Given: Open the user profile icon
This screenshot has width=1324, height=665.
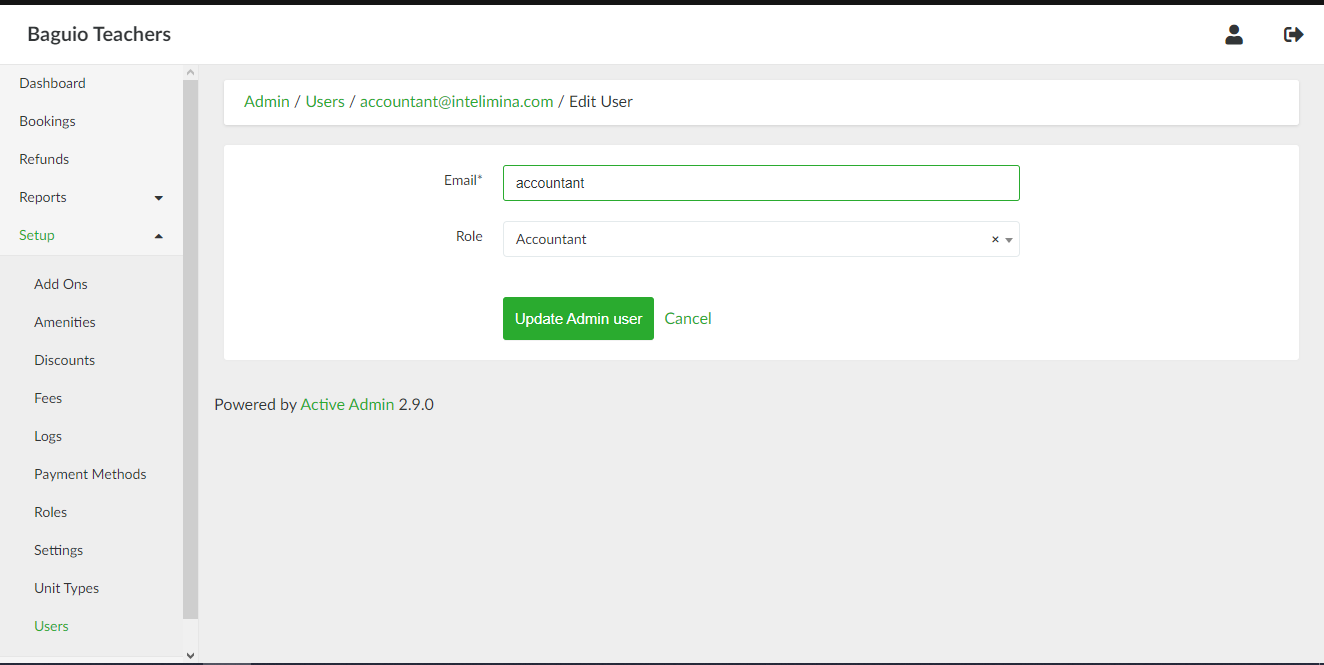Looking at the screenshot, I should (1234, 35).
